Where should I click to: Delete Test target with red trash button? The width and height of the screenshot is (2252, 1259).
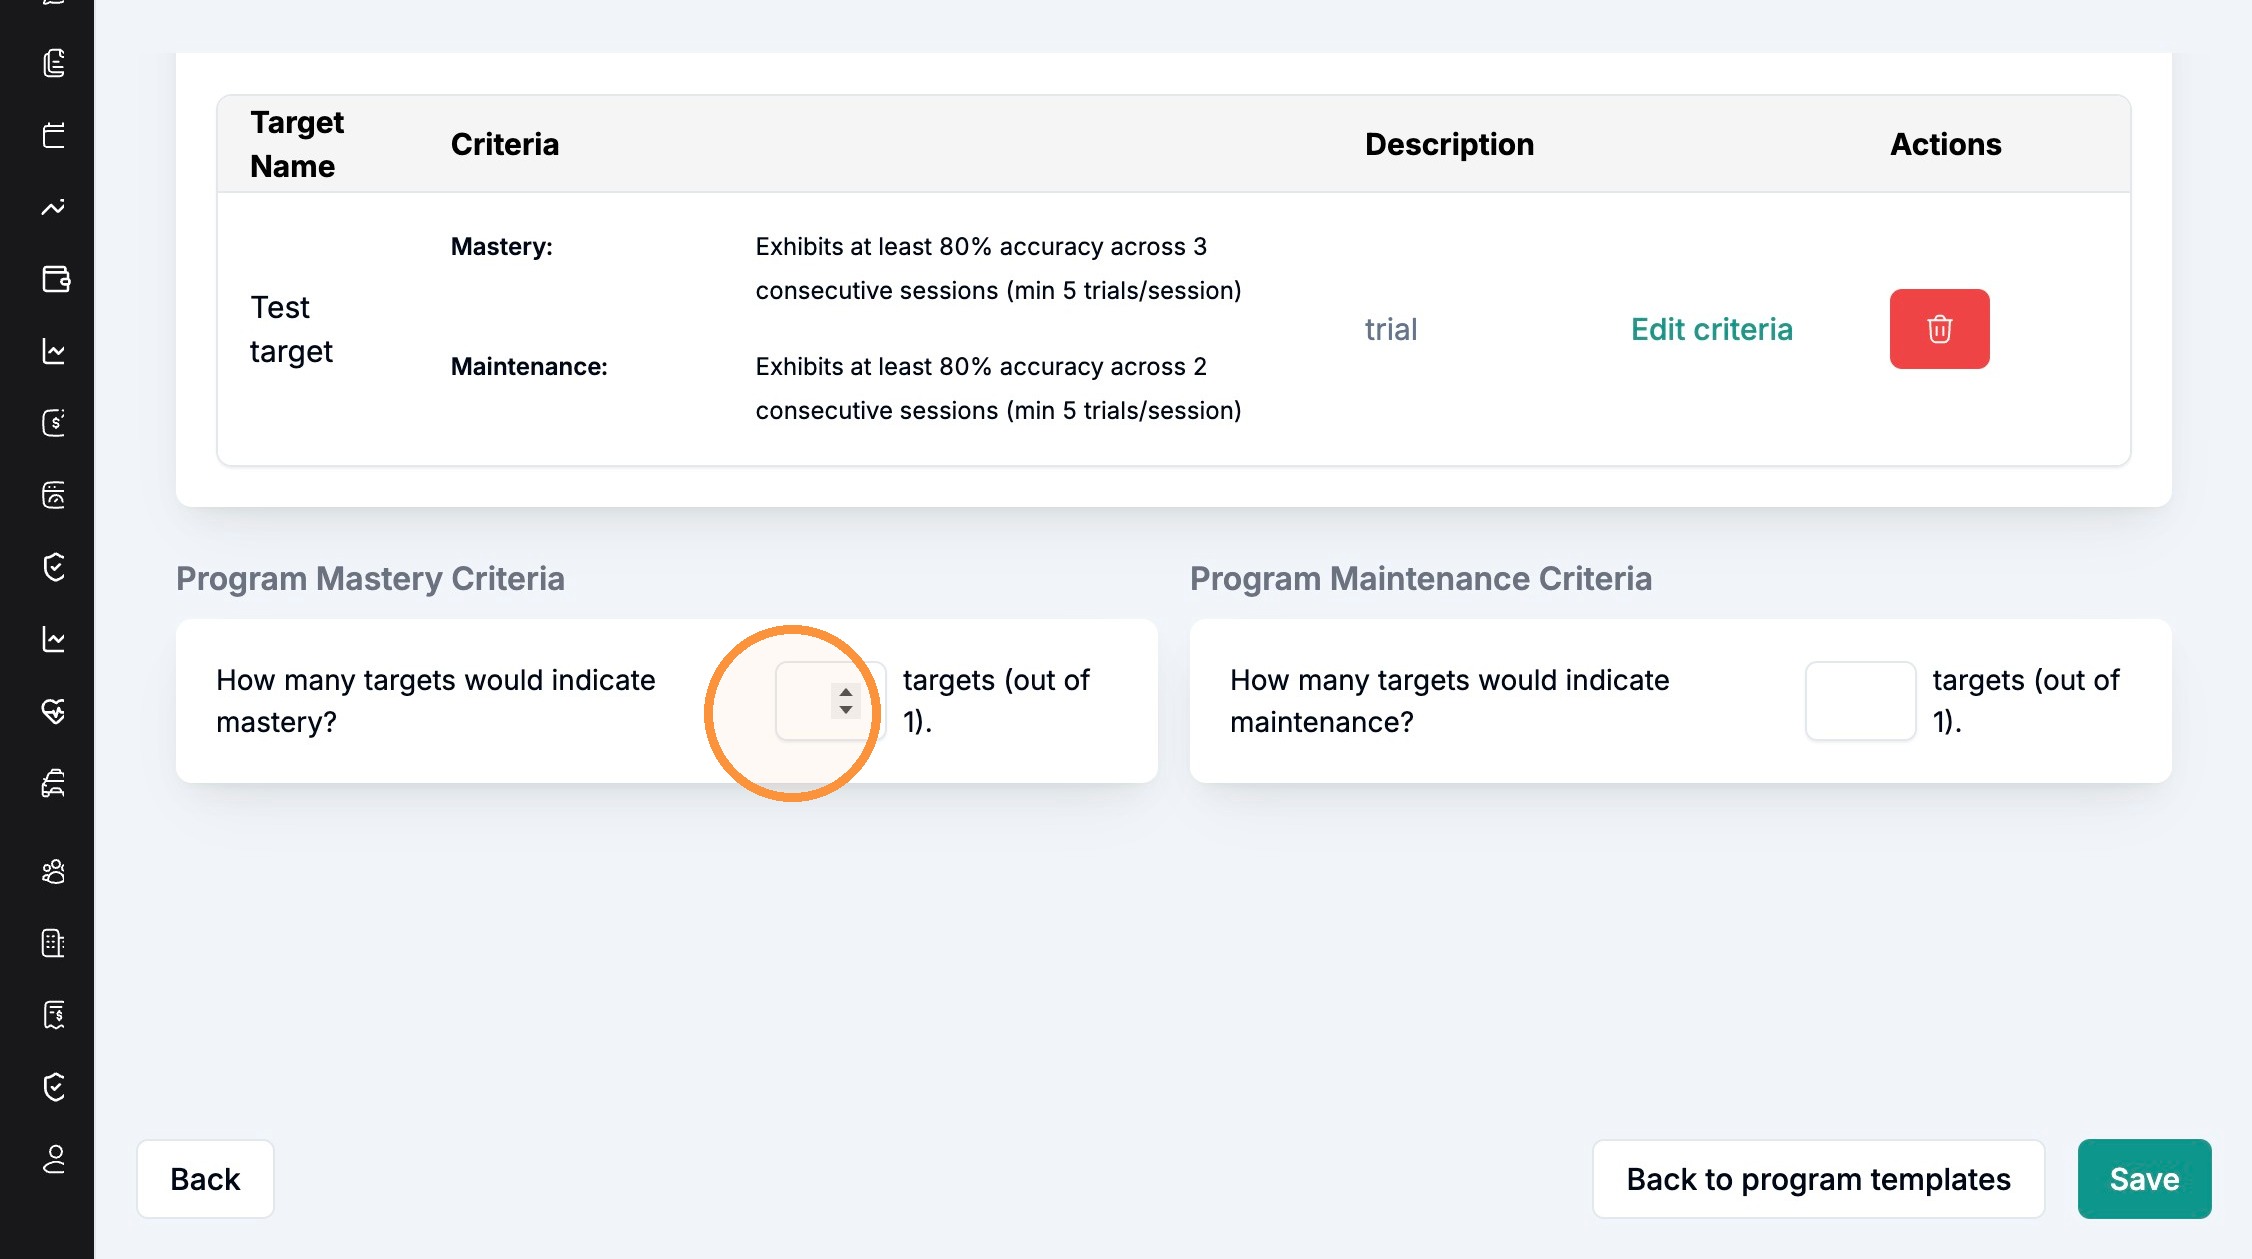(x=1939, y=329)
